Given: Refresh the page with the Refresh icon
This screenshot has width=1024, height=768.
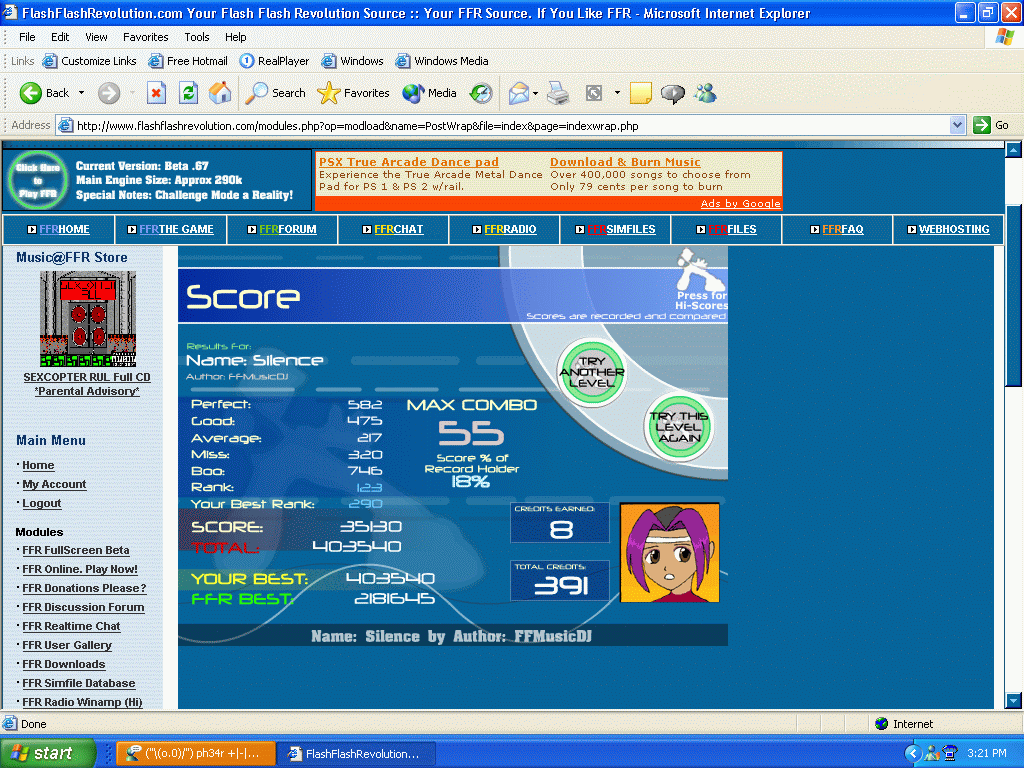Looking at the screenshot, I should point(188,93).
